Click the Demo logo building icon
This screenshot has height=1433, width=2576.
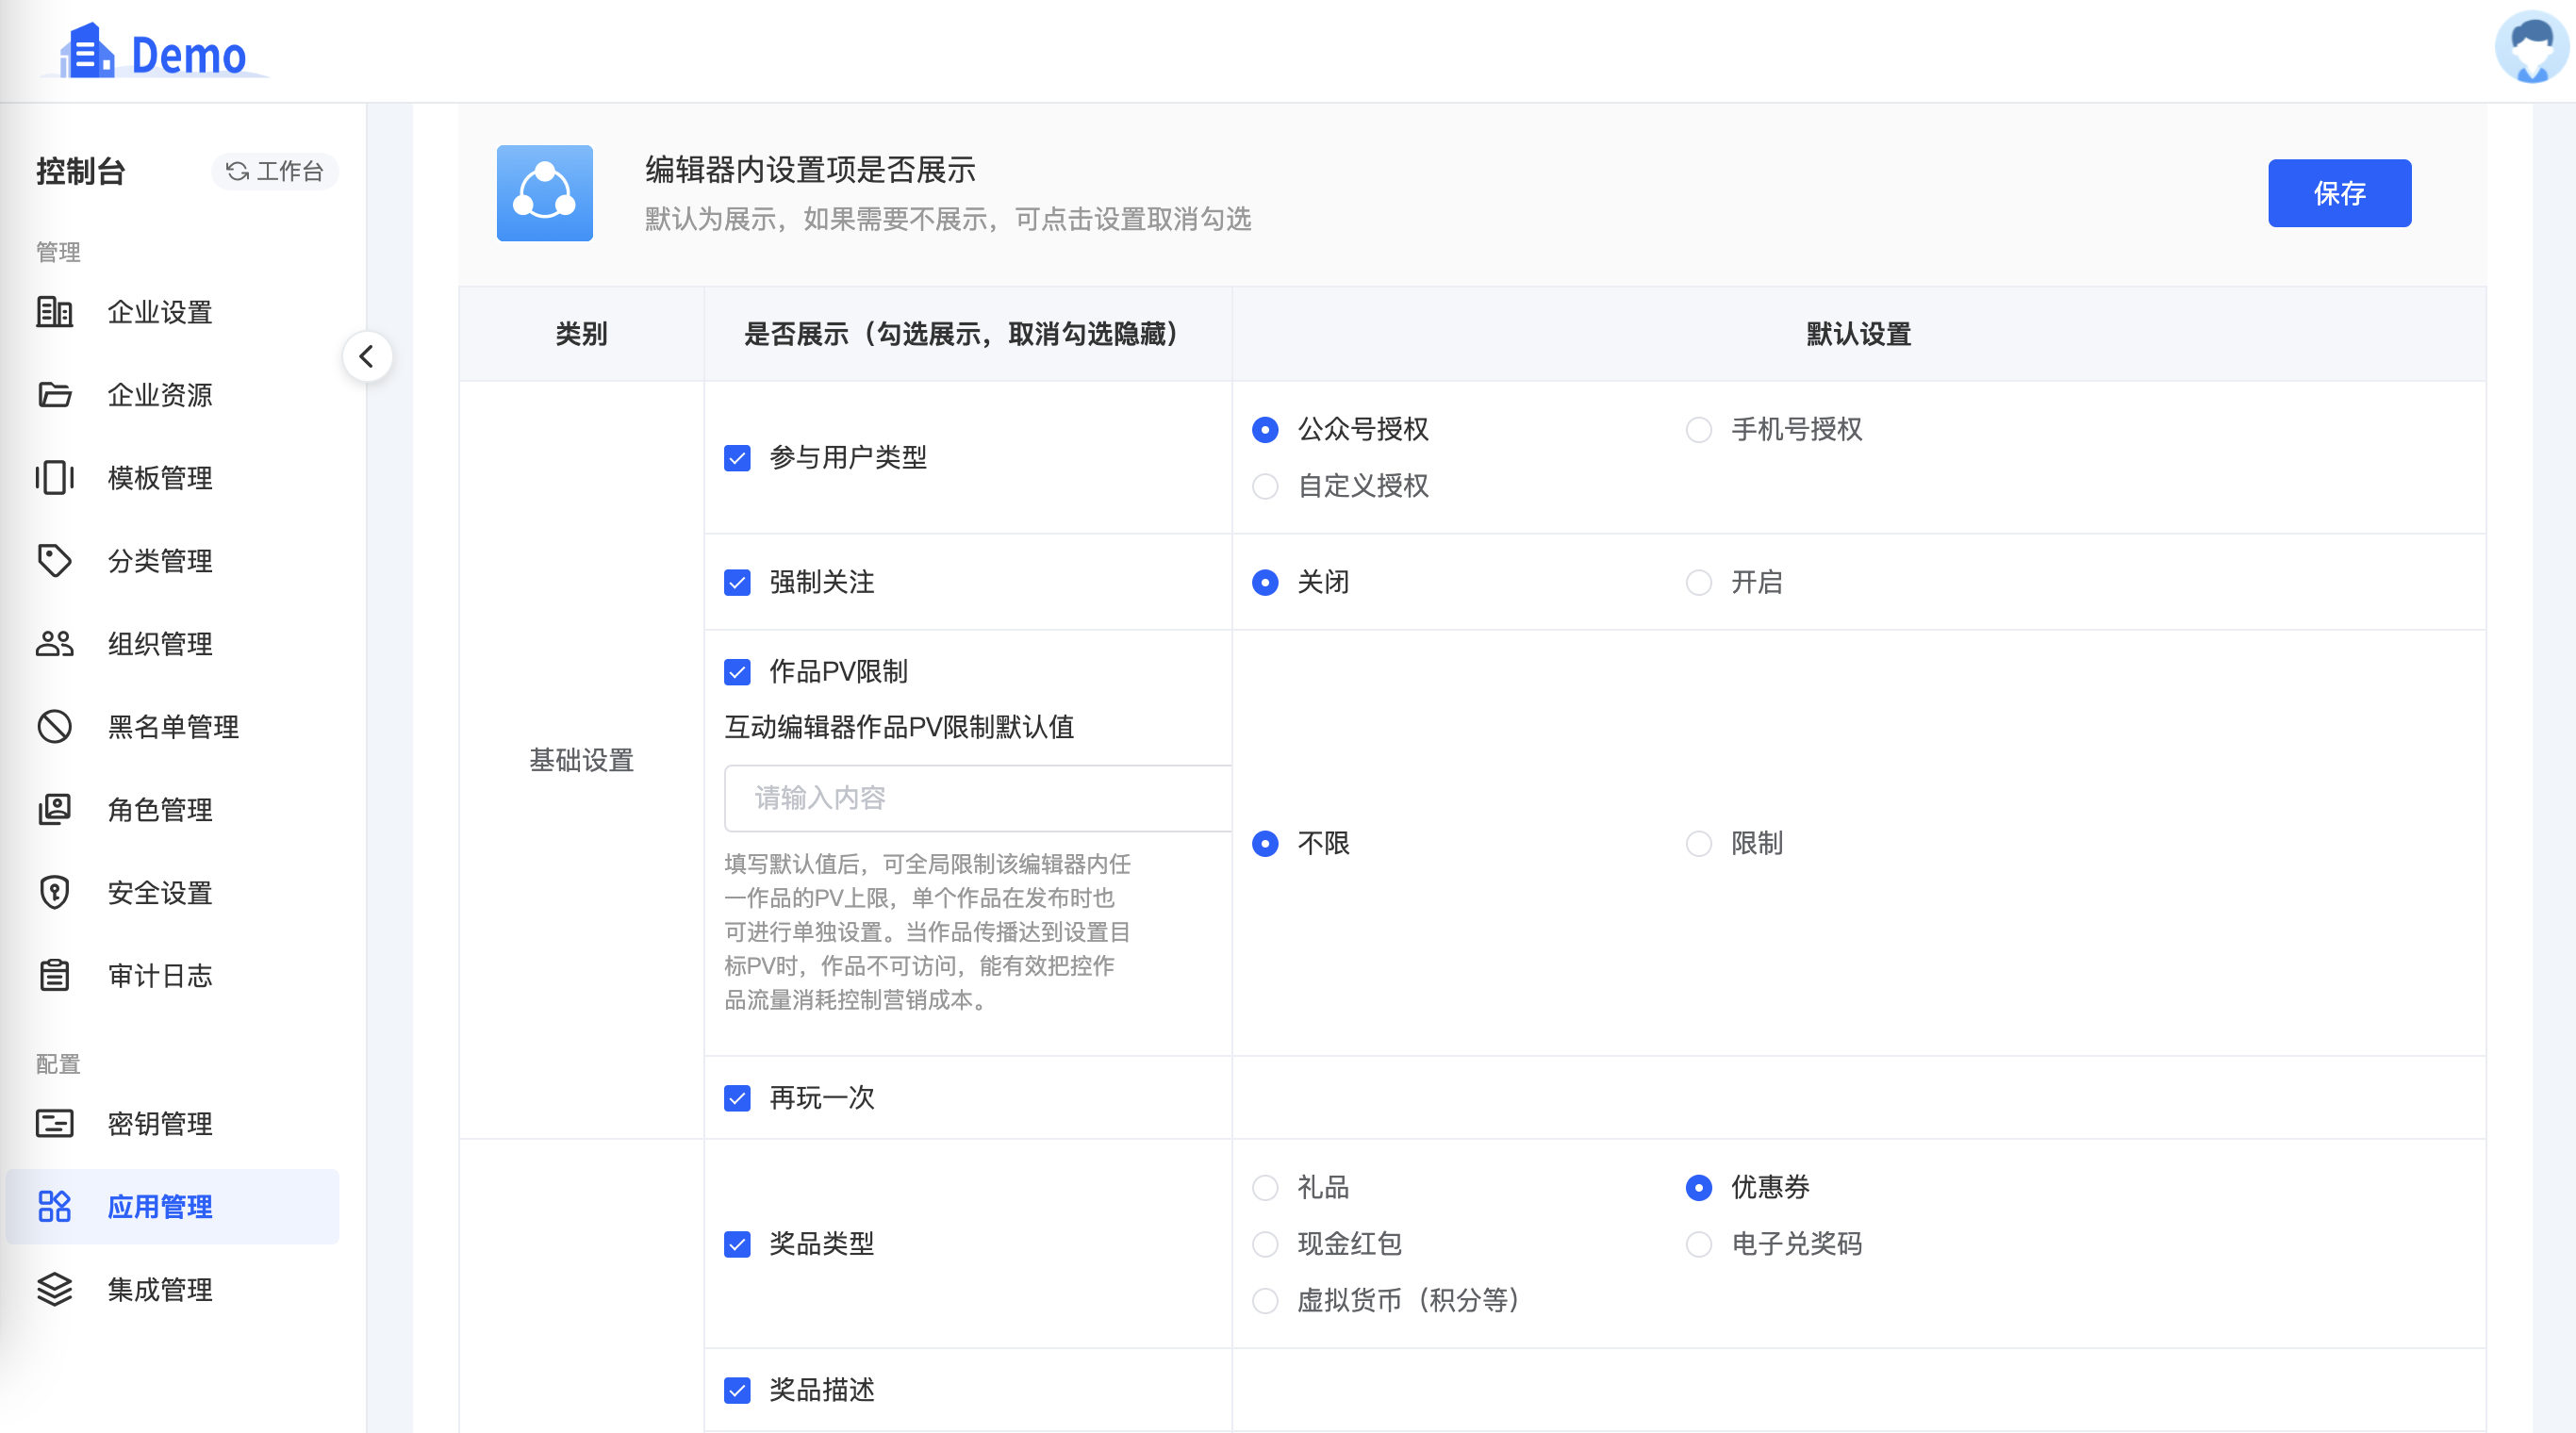pos(86,50)
